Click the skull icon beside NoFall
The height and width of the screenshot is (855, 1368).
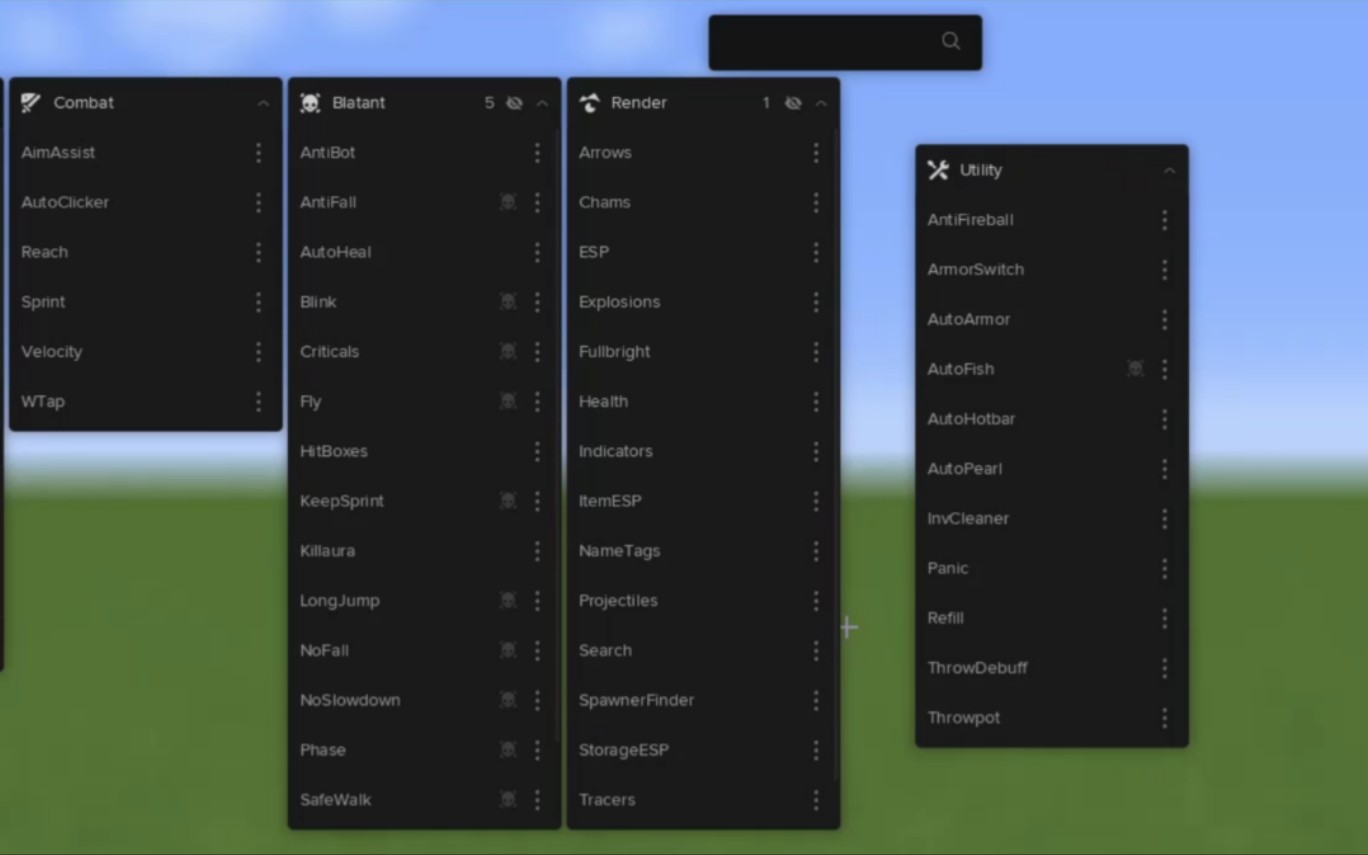point(508,650)
